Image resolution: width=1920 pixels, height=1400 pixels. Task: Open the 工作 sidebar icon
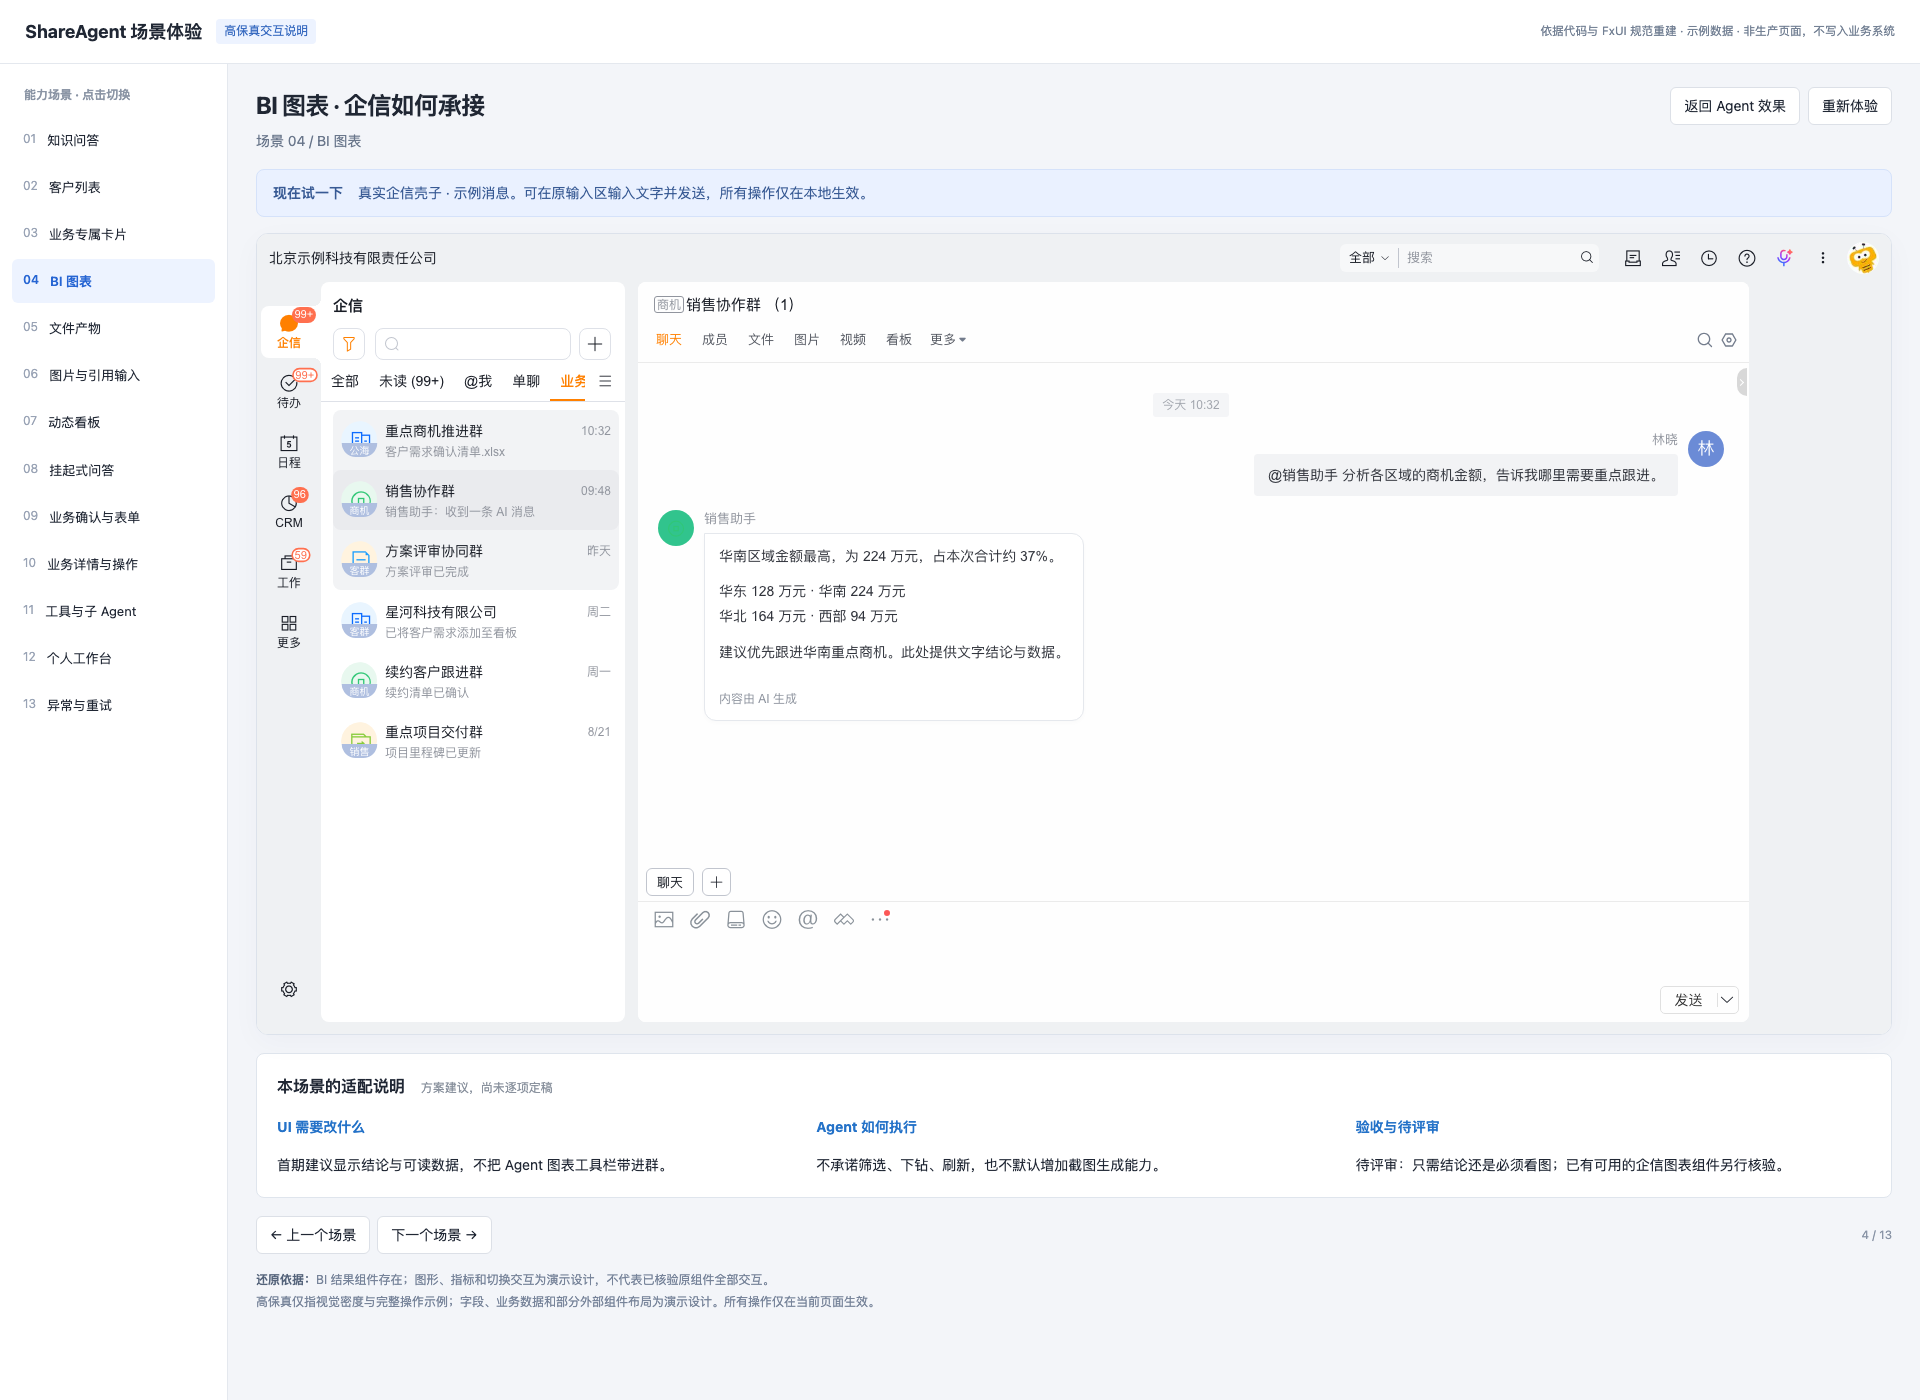coord(289,570)
